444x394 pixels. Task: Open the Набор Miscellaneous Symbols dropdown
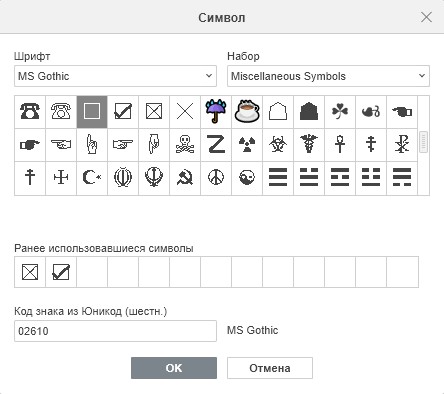click(x=328, y=76)
